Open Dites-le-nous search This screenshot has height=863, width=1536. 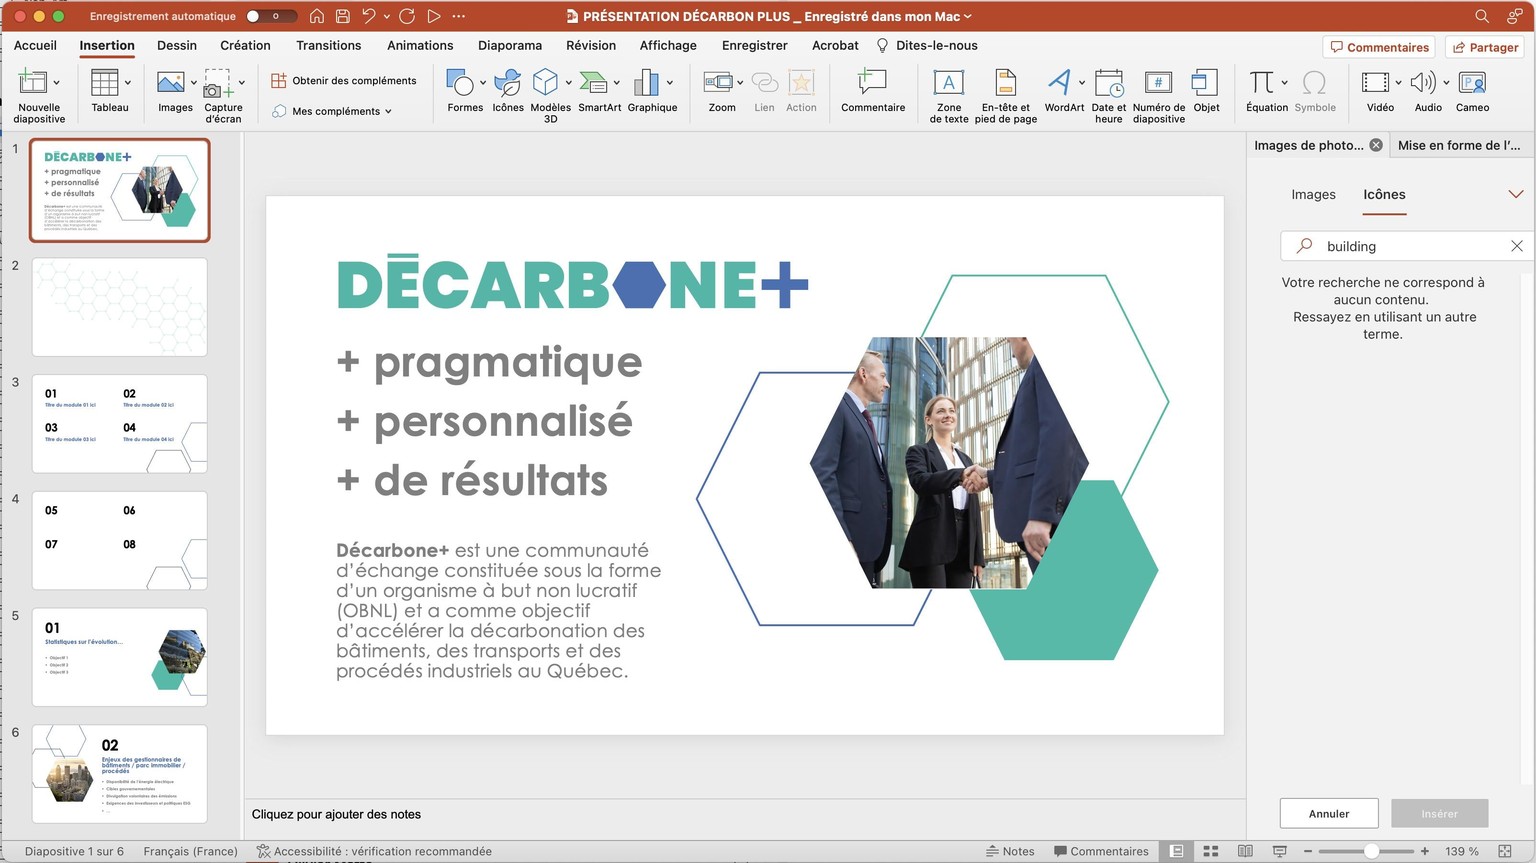pyautogui.click(x=927, y=45)
